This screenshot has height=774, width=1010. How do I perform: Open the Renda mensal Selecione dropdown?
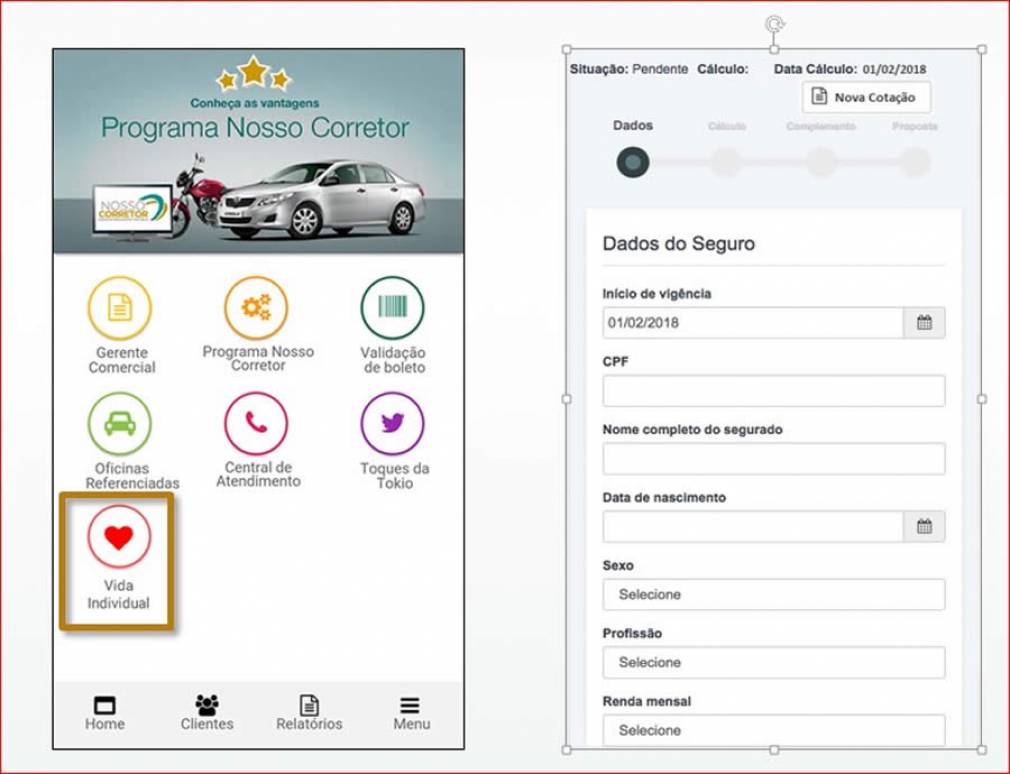tap(773, 730)
